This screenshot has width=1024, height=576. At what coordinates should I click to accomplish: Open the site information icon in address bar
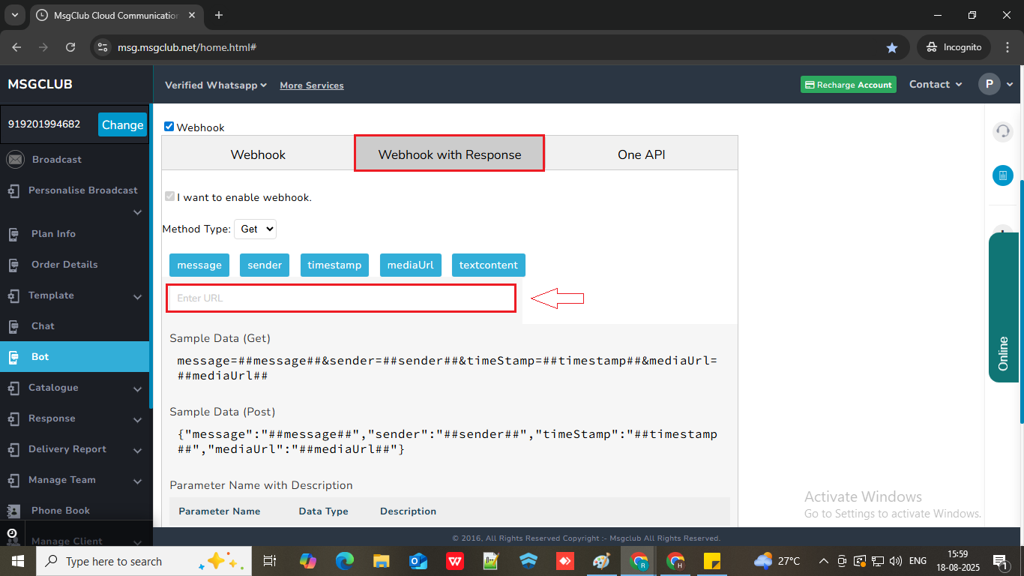[103, 47]
